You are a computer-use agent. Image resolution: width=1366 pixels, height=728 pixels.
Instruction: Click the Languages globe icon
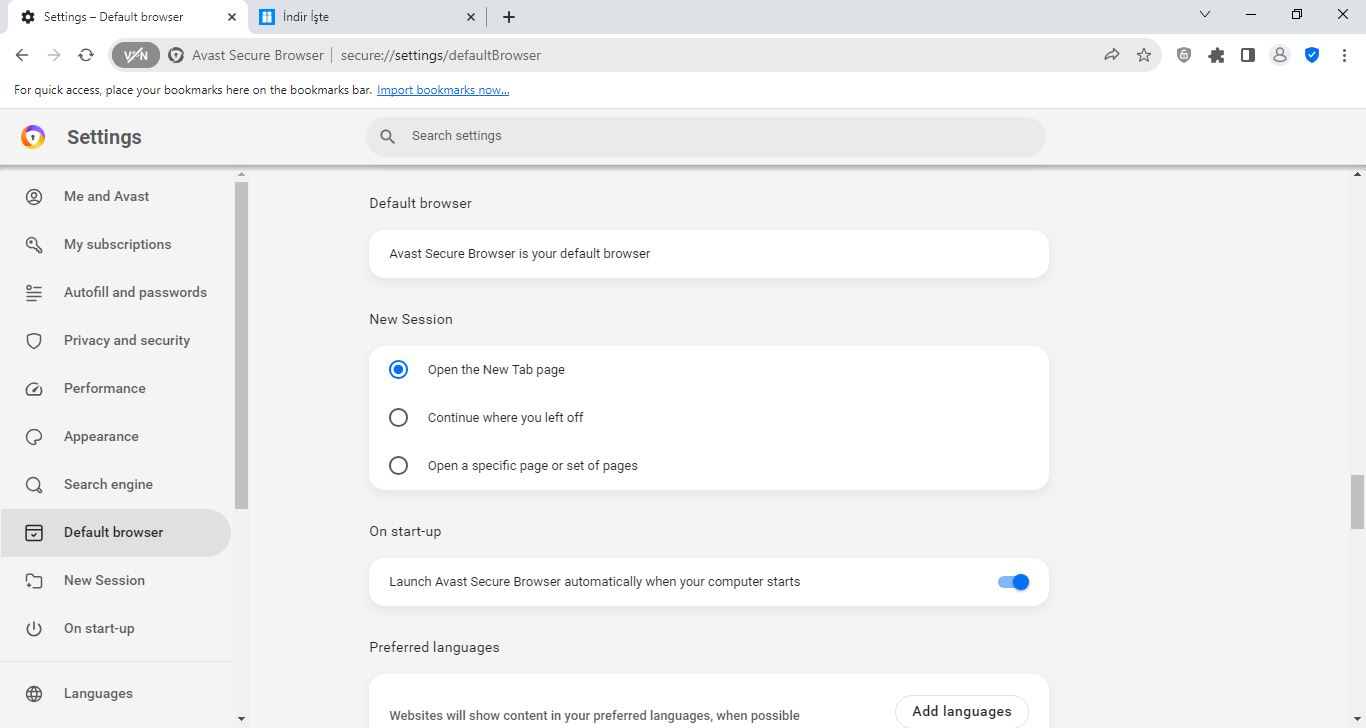[34, 694]
